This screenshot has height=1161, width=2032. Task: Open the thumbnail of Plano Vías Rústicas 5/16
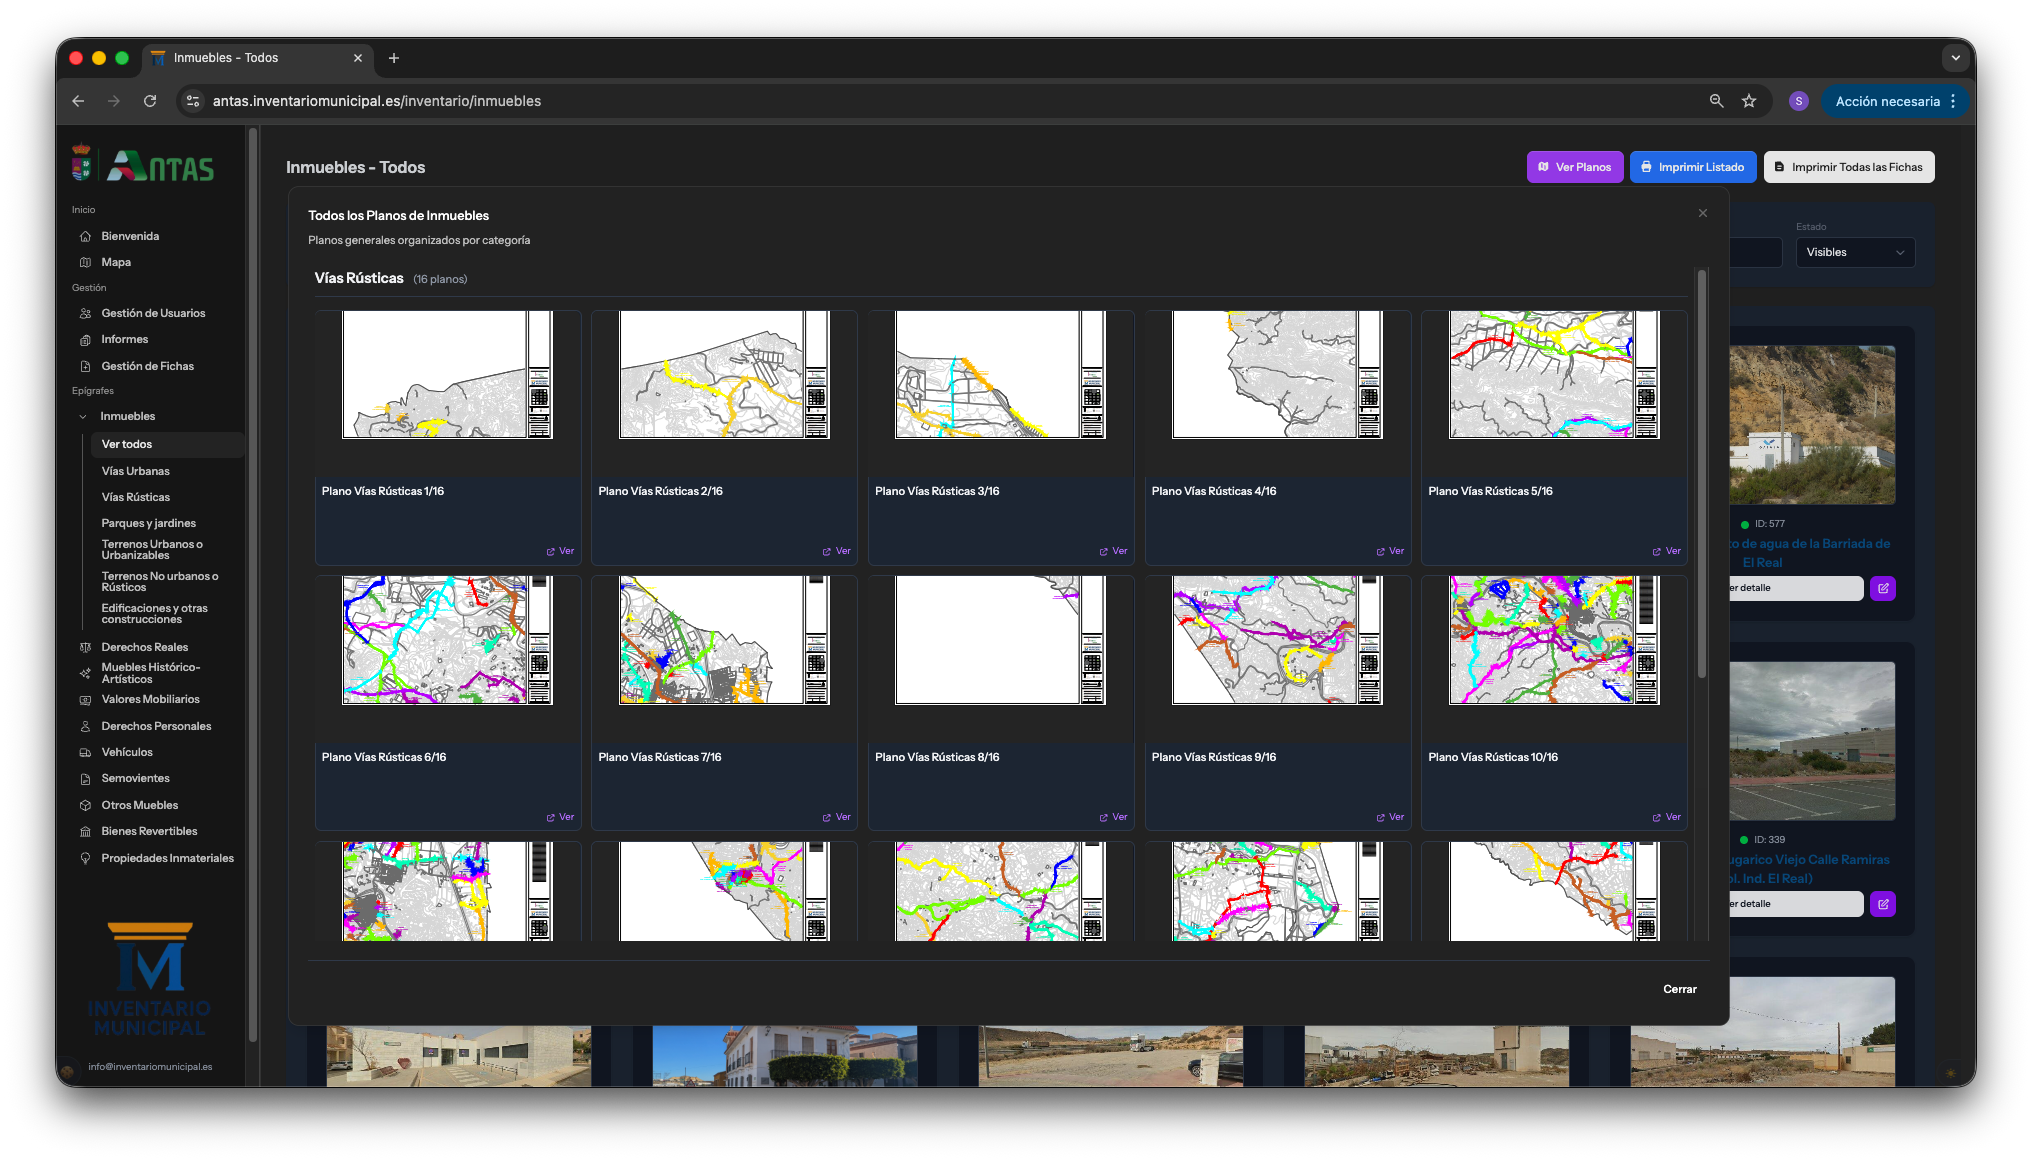click(1552, 375)
